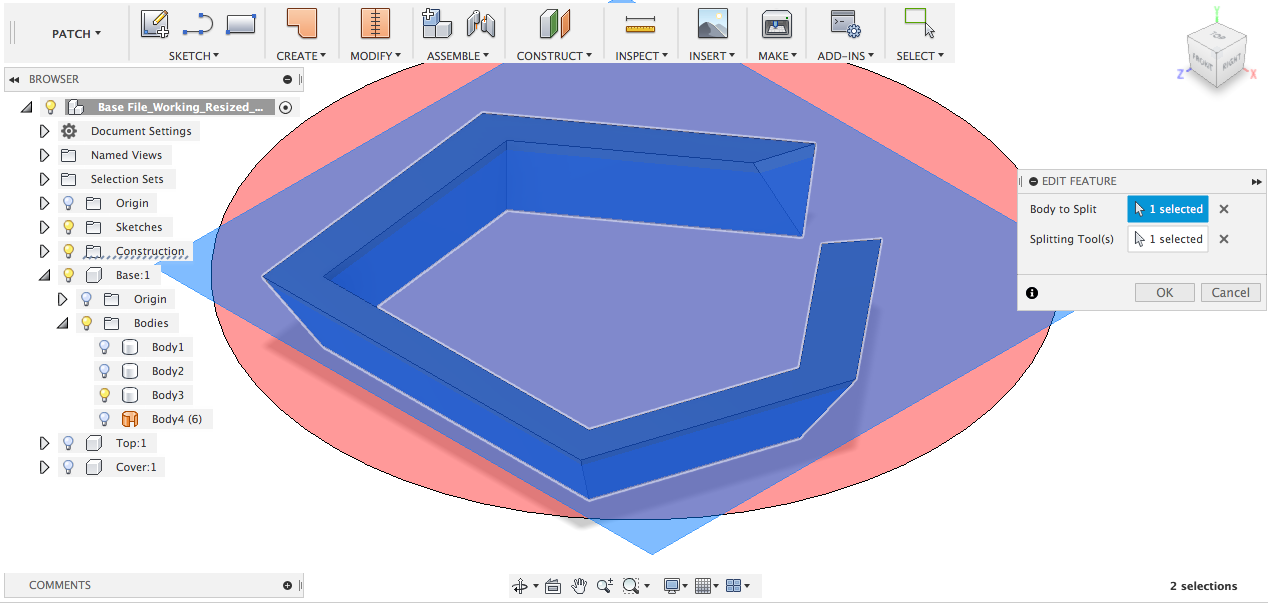Click the Add-Ins scripts icon
Image resolution: width=1268 pixels, height=603 pixels.
pyautogui.click(x=845, y=24)
